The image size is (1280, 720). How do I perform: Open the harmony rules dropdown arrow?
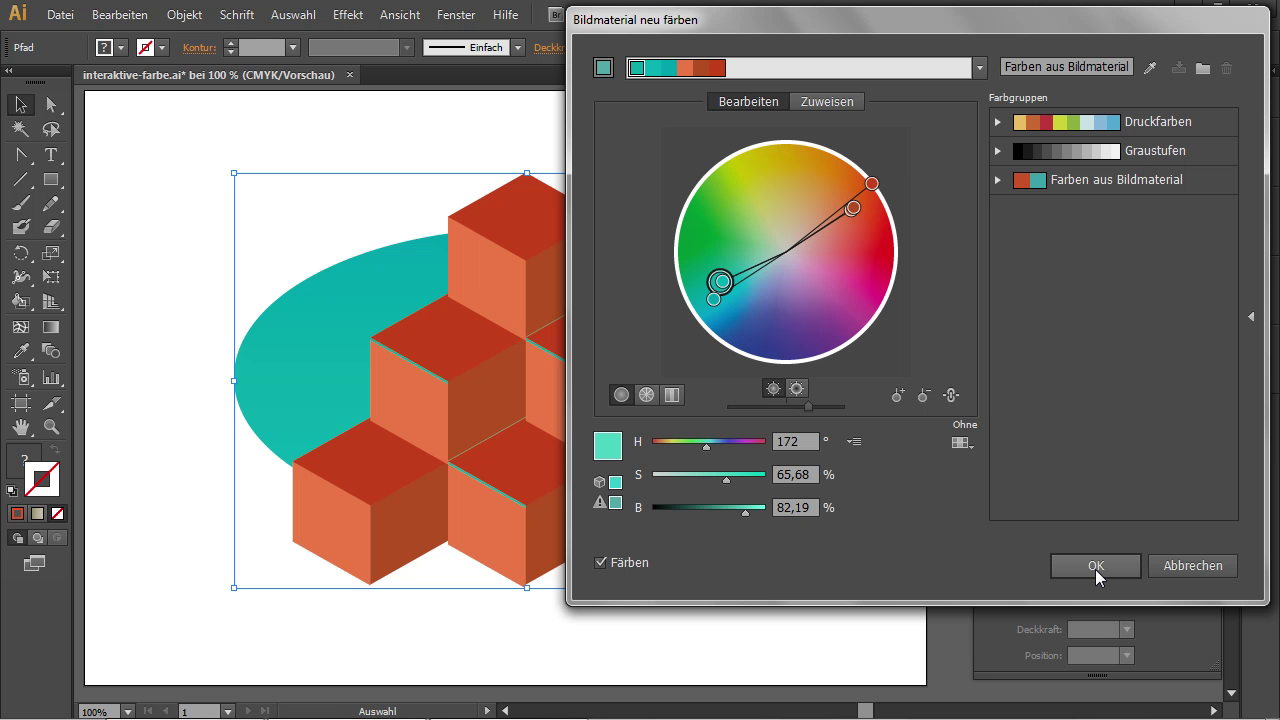980,68
